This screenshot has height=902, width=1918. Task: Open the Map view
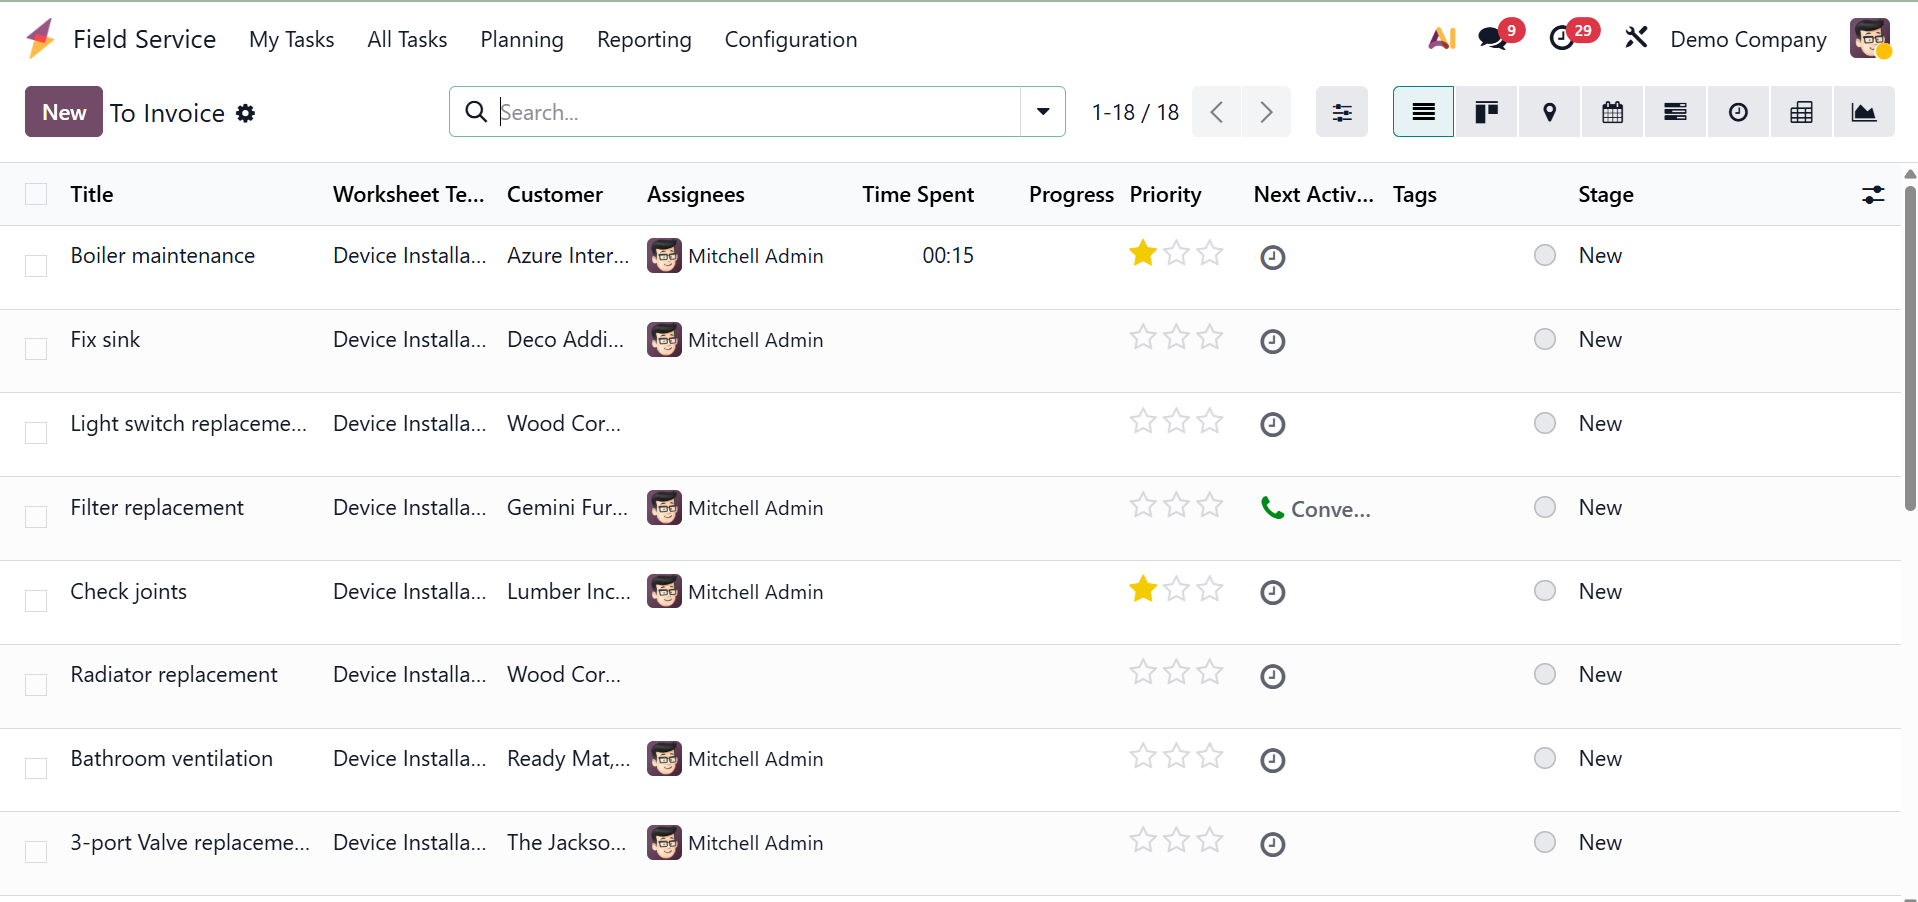click(1549, 112)
